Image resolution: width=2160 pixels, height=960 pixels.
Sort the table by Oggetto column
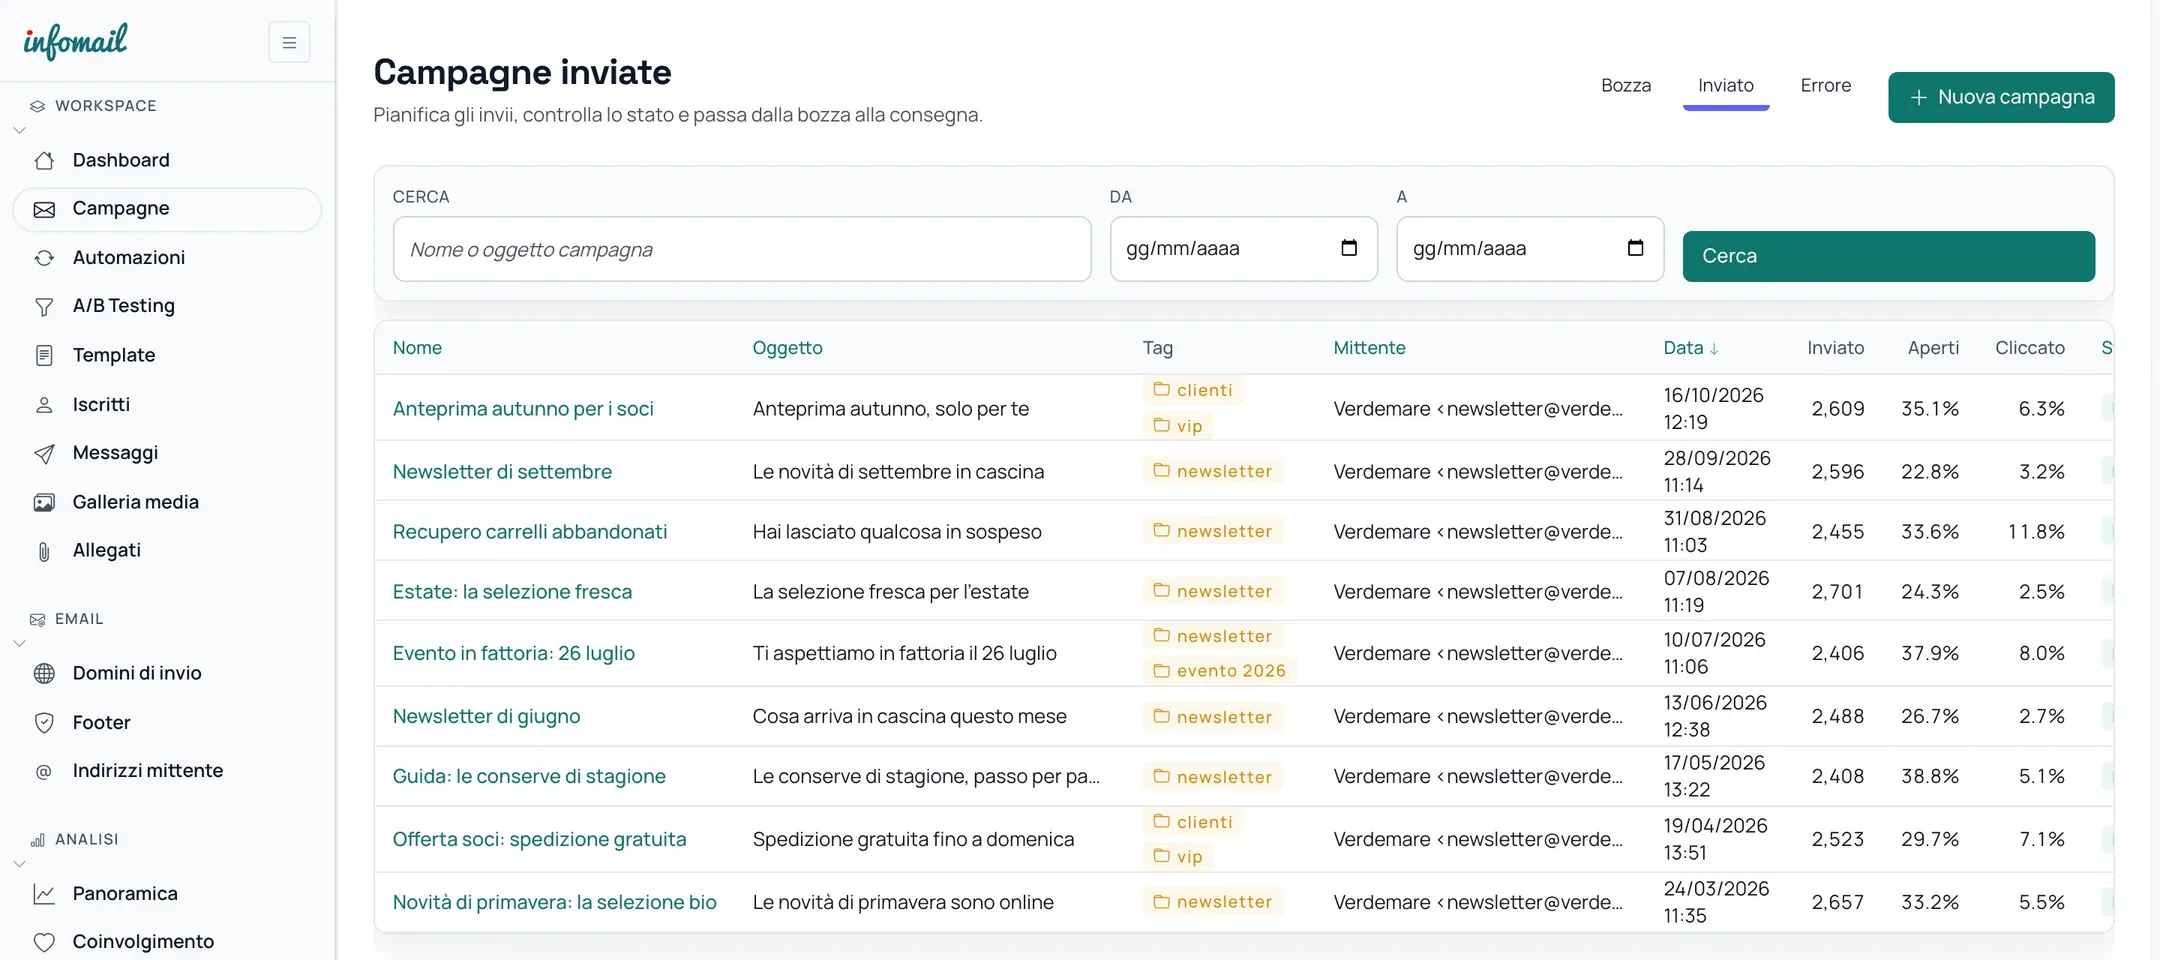tap(788, 348)
